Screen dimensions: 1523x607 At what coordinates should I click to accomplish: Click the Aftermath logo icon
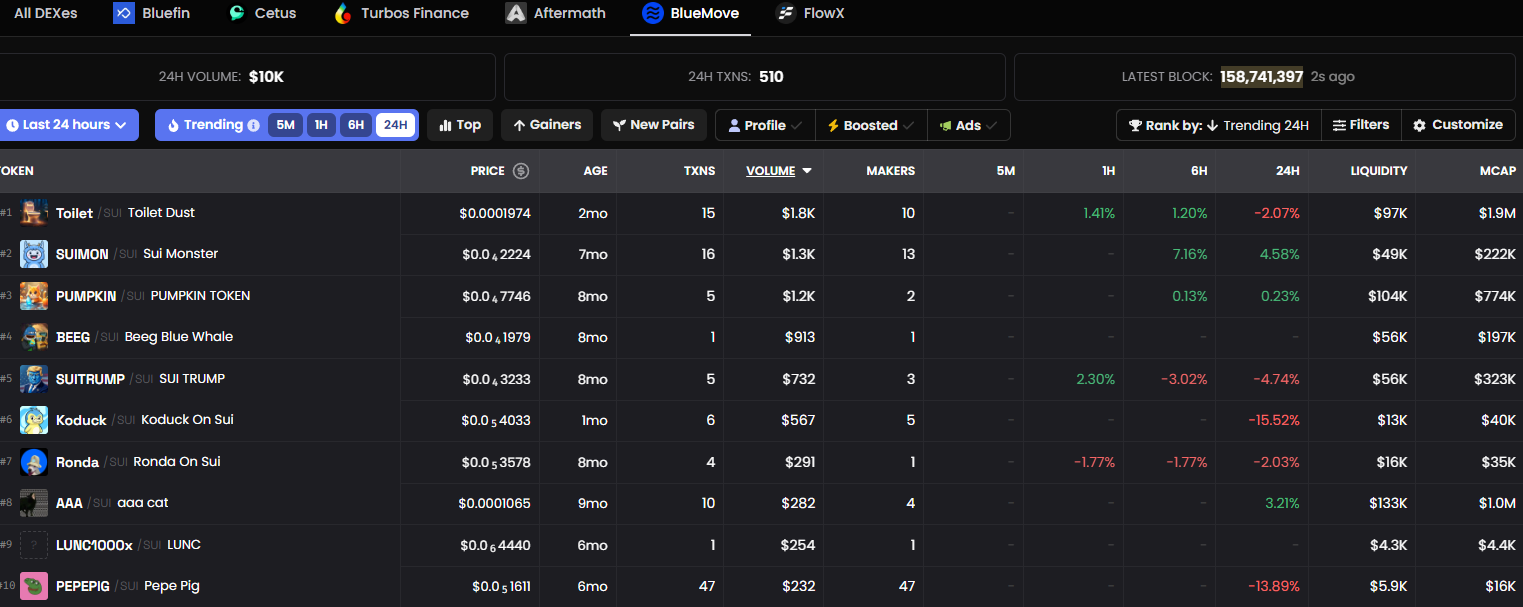pyautogui.click(x=516, y=13)
